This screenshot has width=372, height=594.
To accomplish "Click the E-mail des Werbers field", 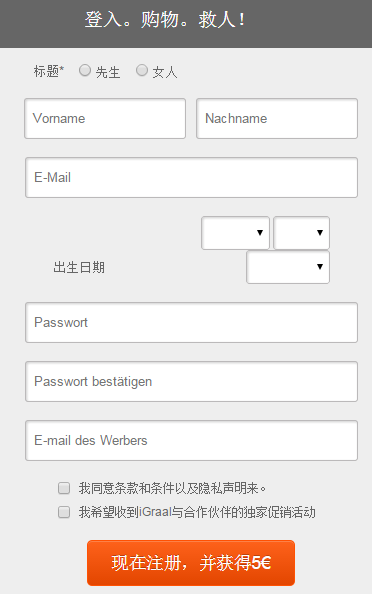I will point(191,441).
